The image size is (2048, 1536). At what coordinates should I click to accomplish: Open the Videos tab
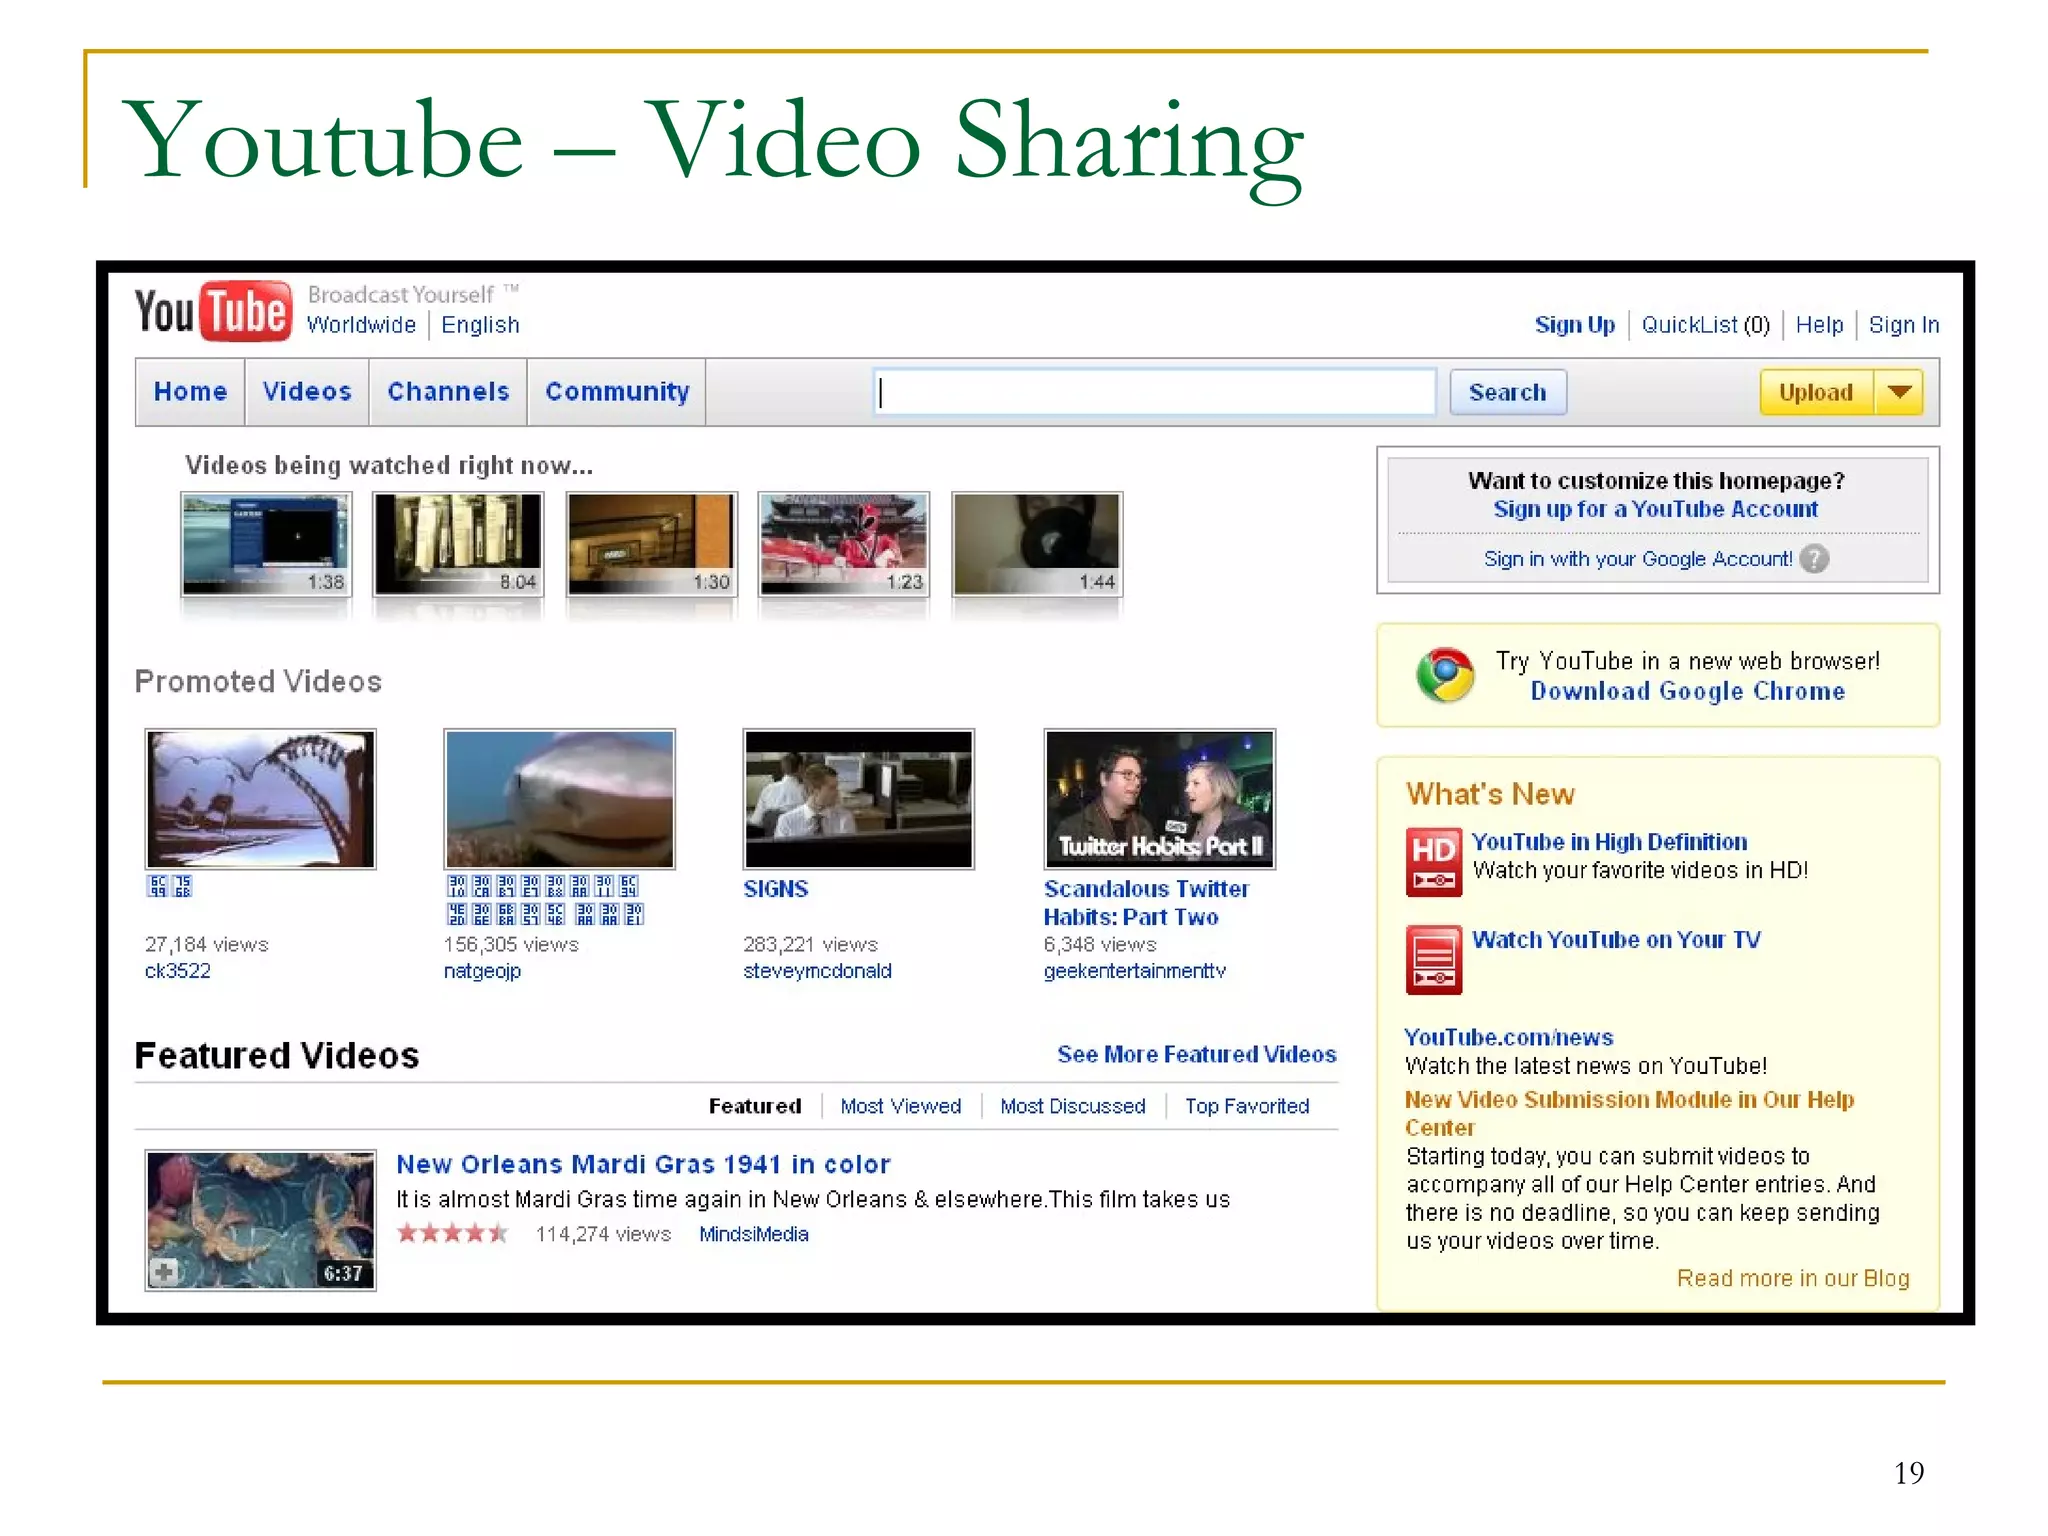pos(307,392)
